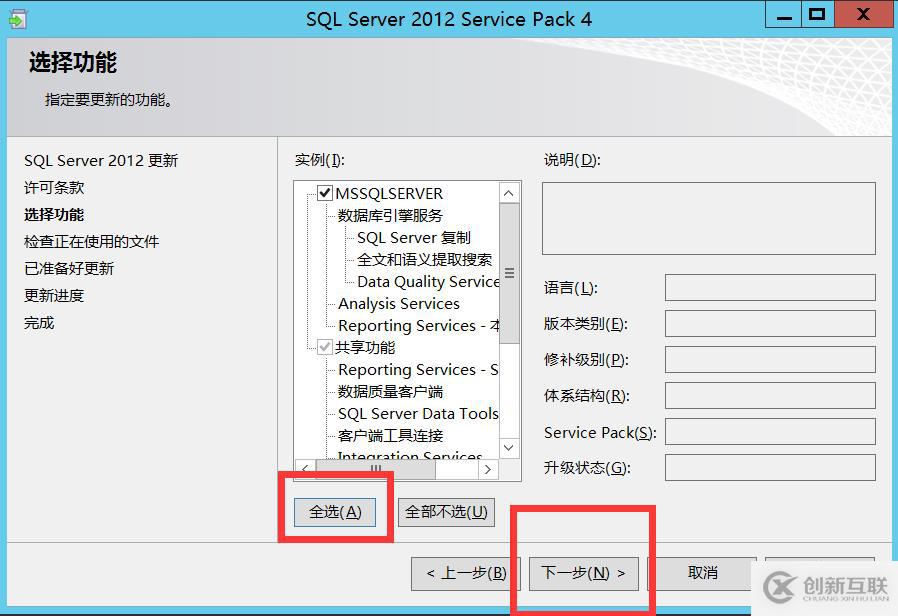Screen dimensions: 898x616
Task: Uncheck the MSSQLSERVER instance checkbox
Action: click(x=327, y=192)
